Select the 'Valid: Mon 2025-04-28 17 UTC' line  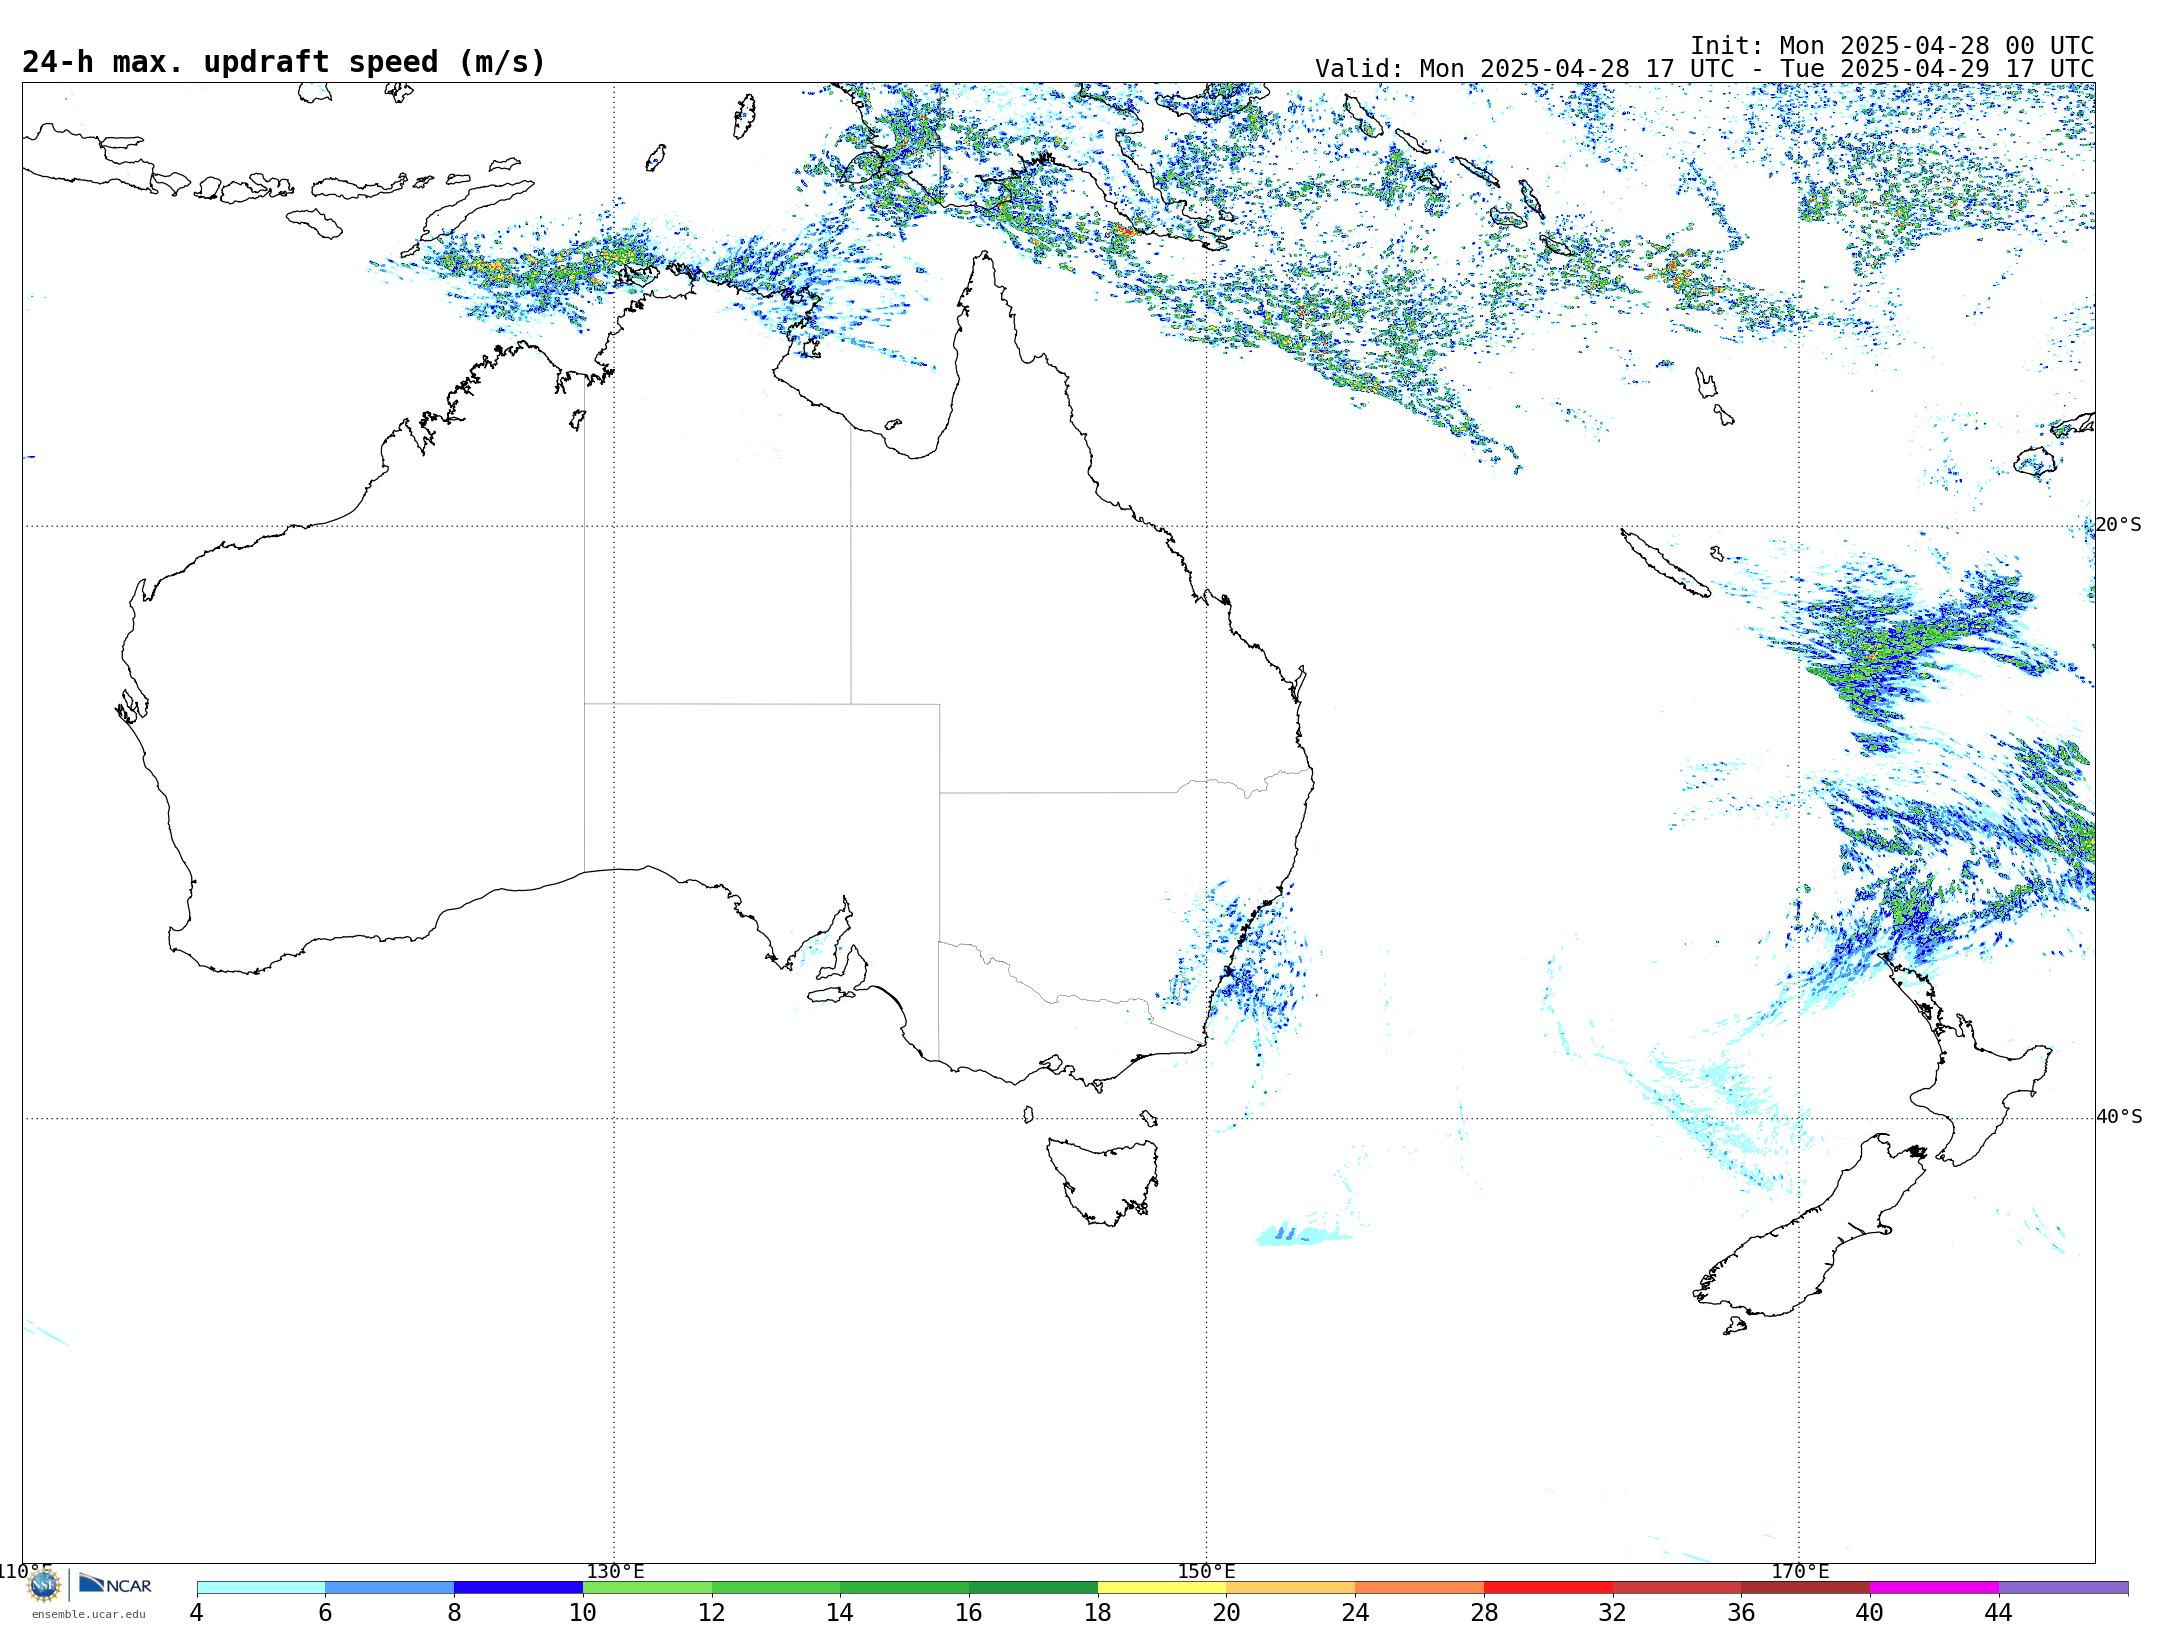1525,69
